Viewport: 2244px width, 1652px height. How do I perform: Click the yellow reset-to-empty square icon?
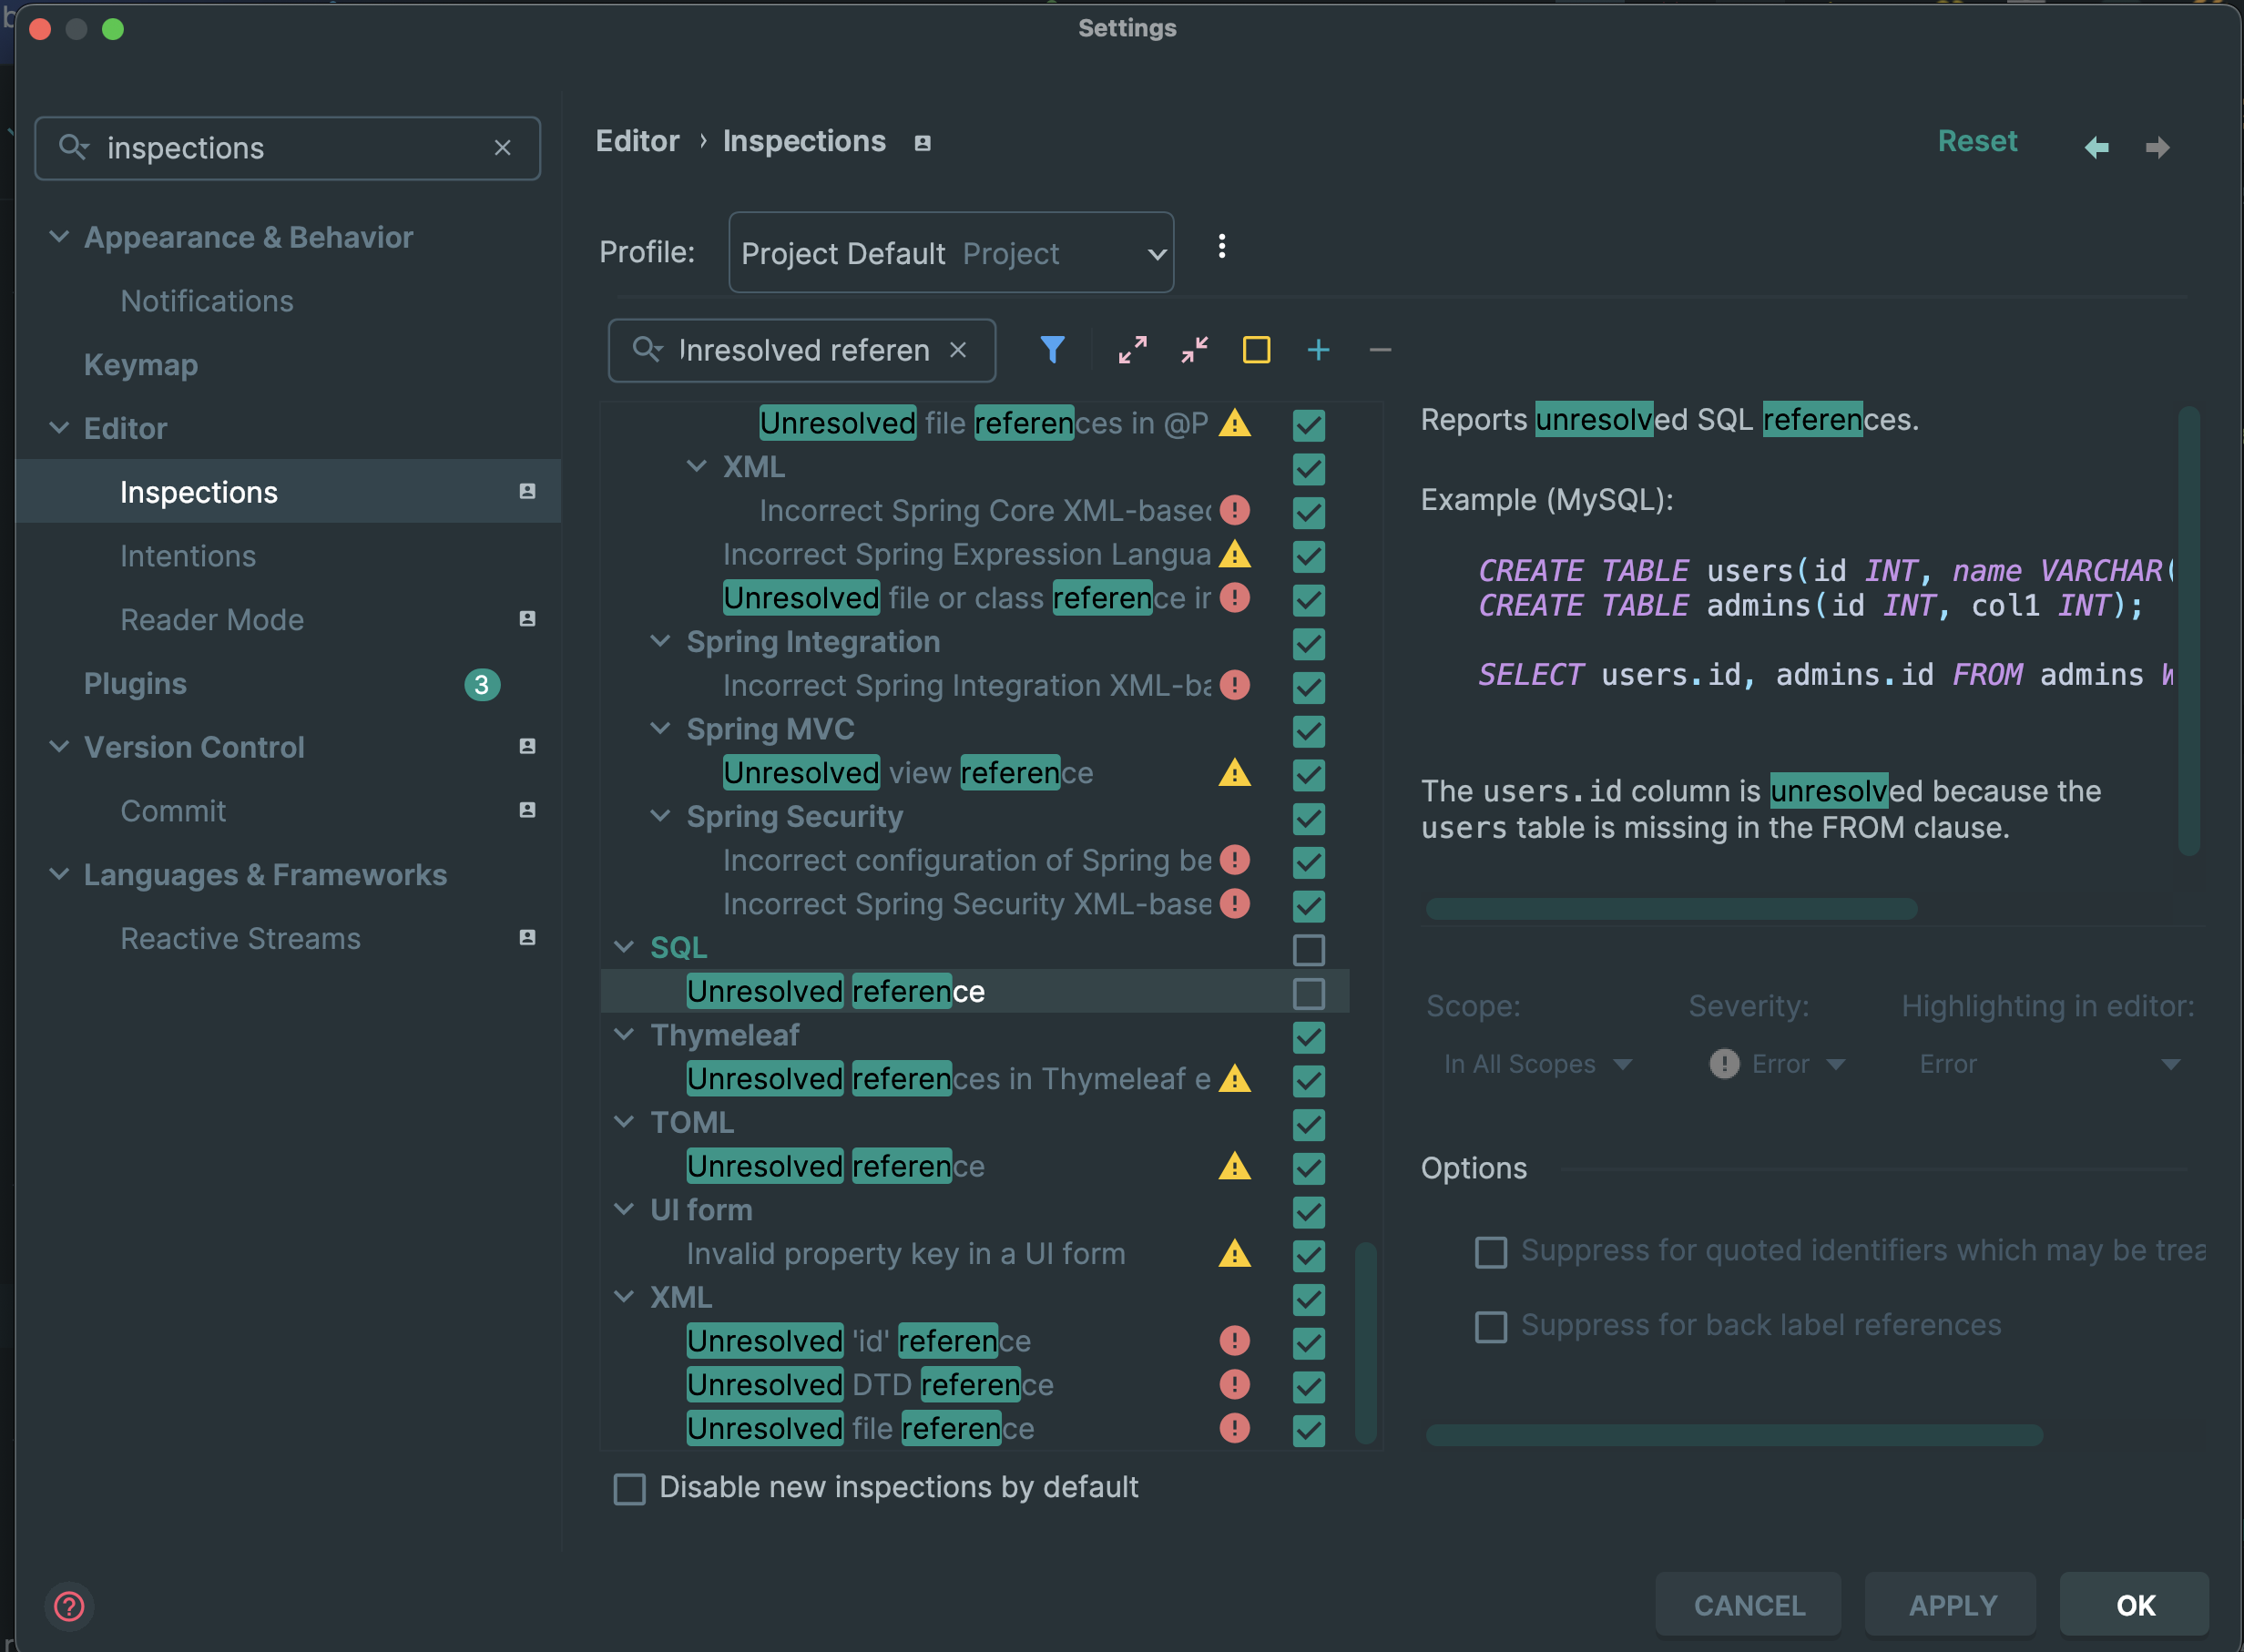coord(1256,350)
